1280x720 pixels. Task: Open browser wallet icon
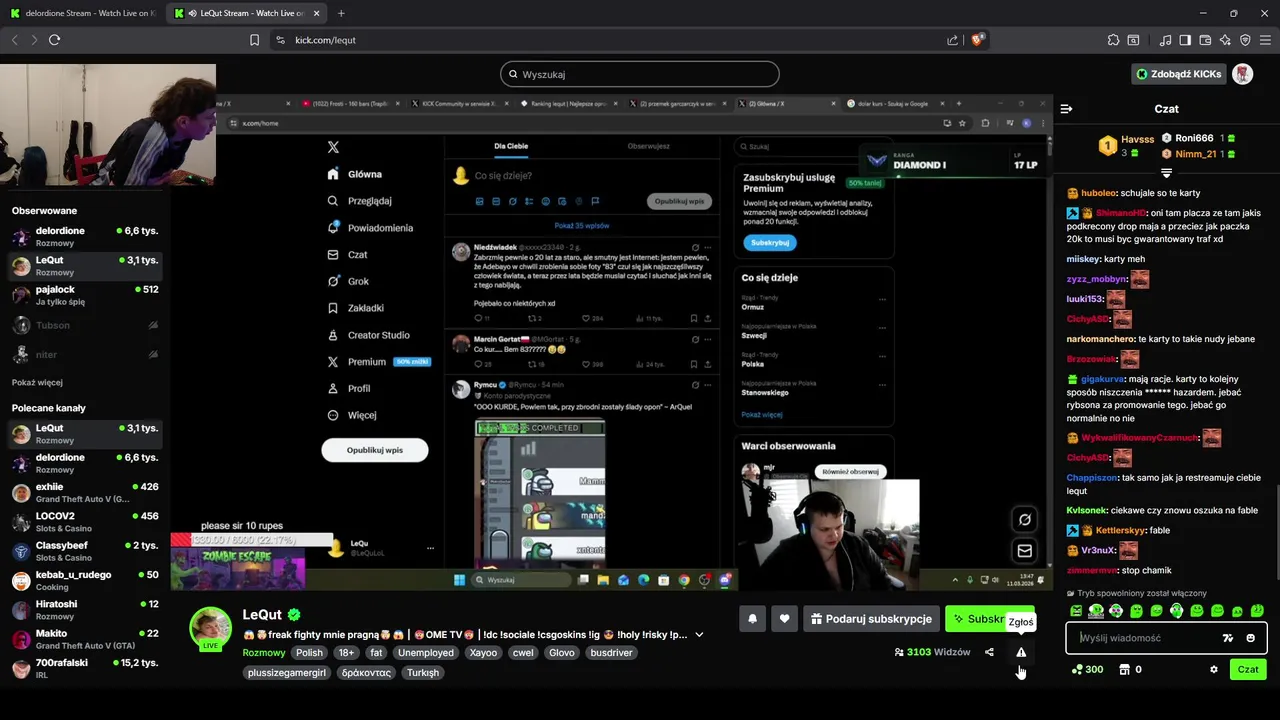click(x=1205, y=40)
